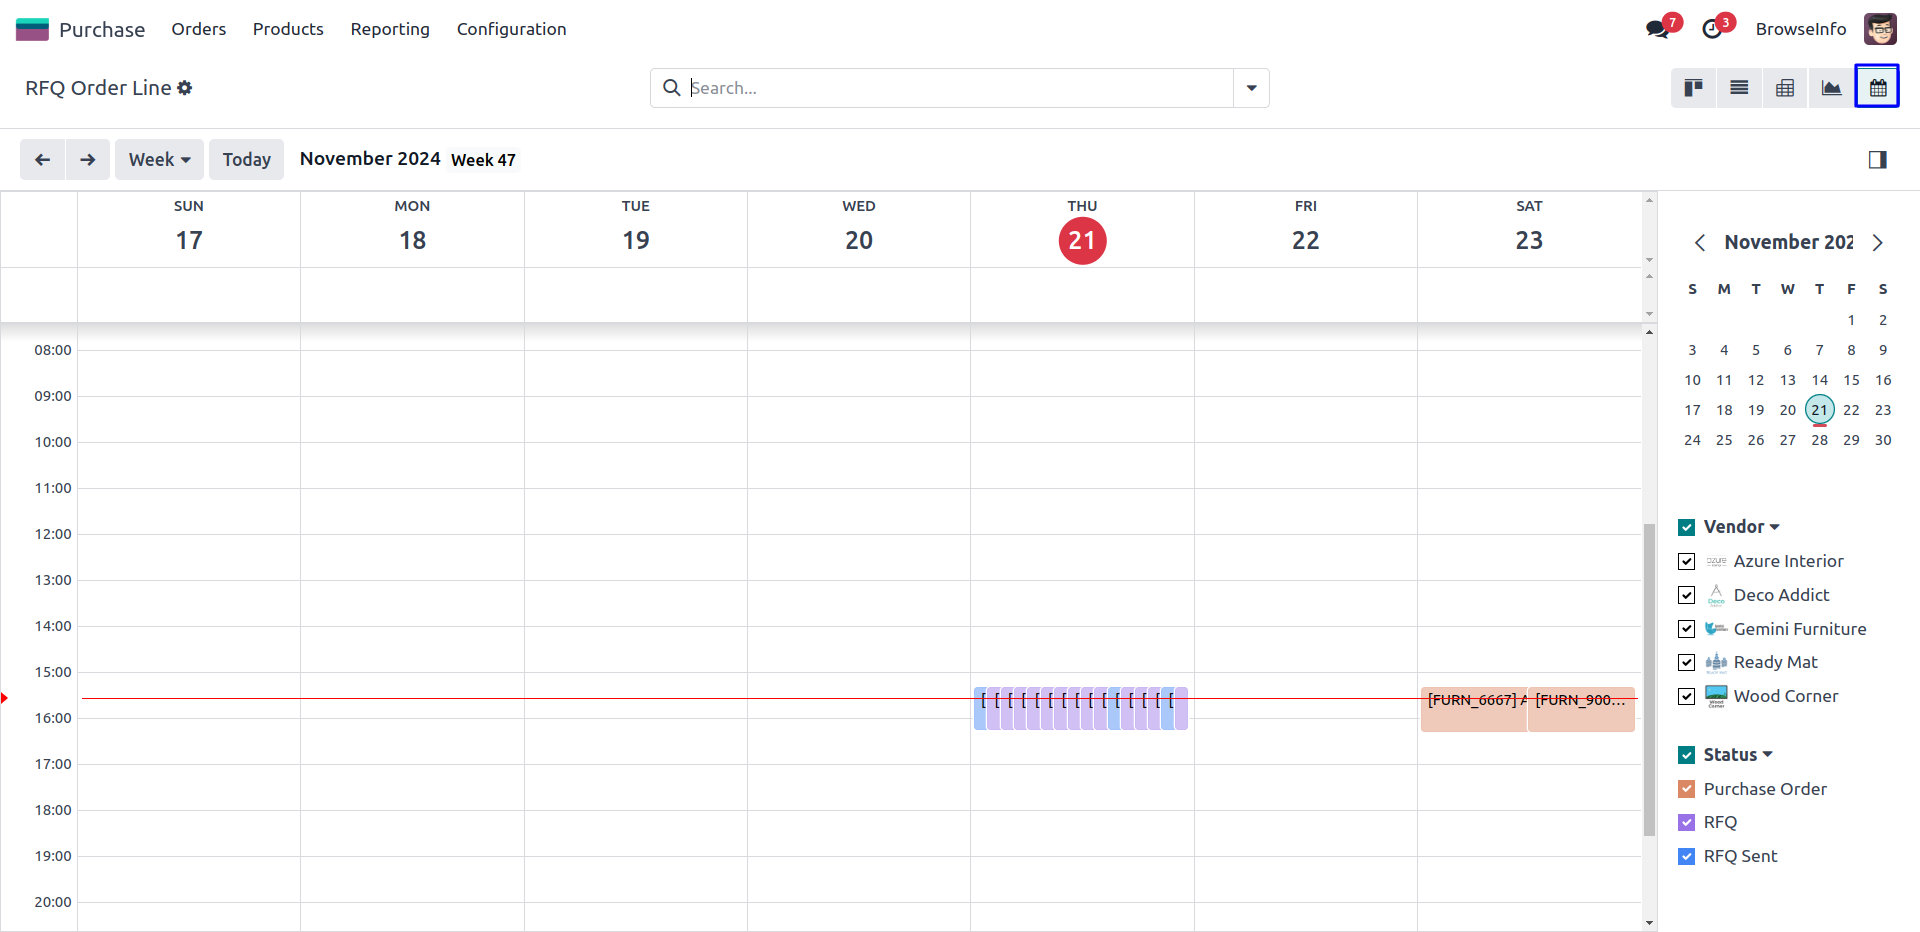
Task: Switch to Kanban view icon
Action: 1693,88
